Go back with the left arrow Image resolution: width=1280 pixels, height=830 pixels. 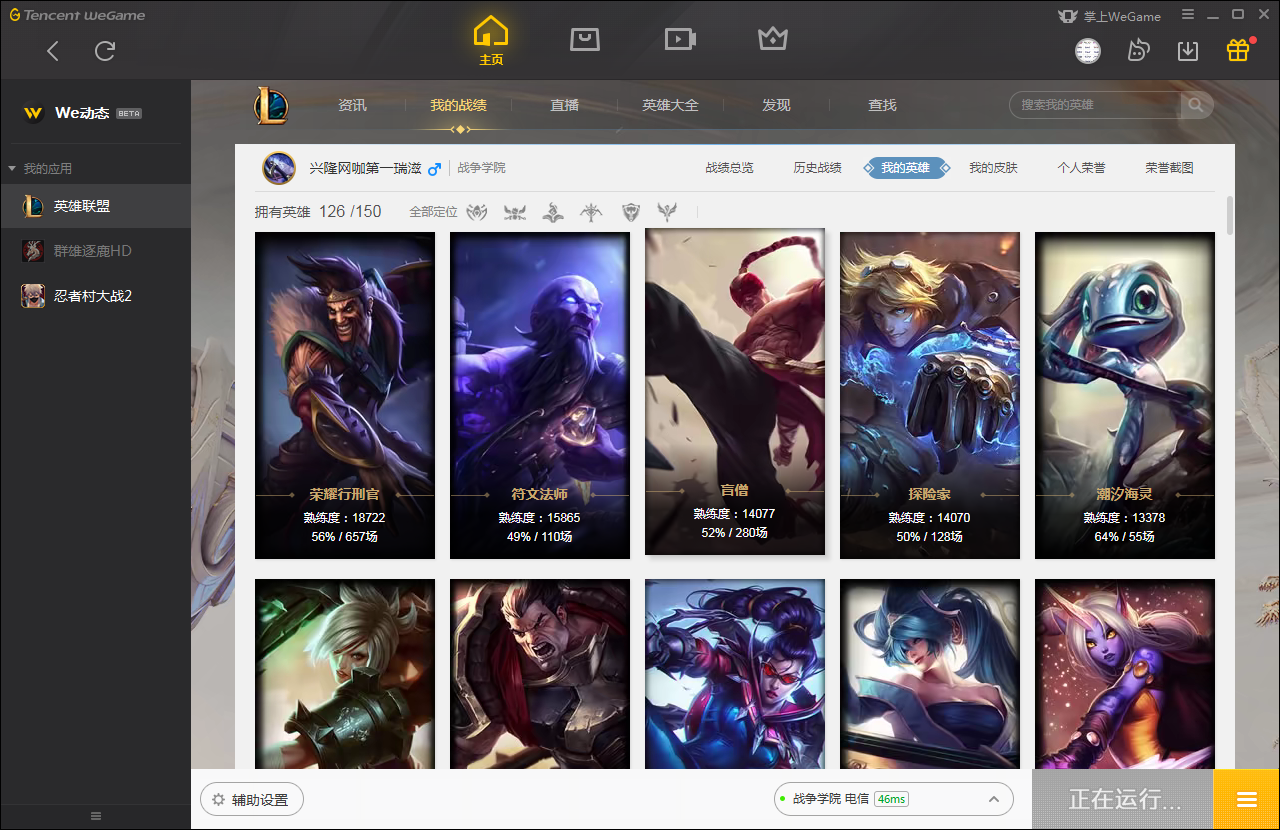[x=53, y=51]
